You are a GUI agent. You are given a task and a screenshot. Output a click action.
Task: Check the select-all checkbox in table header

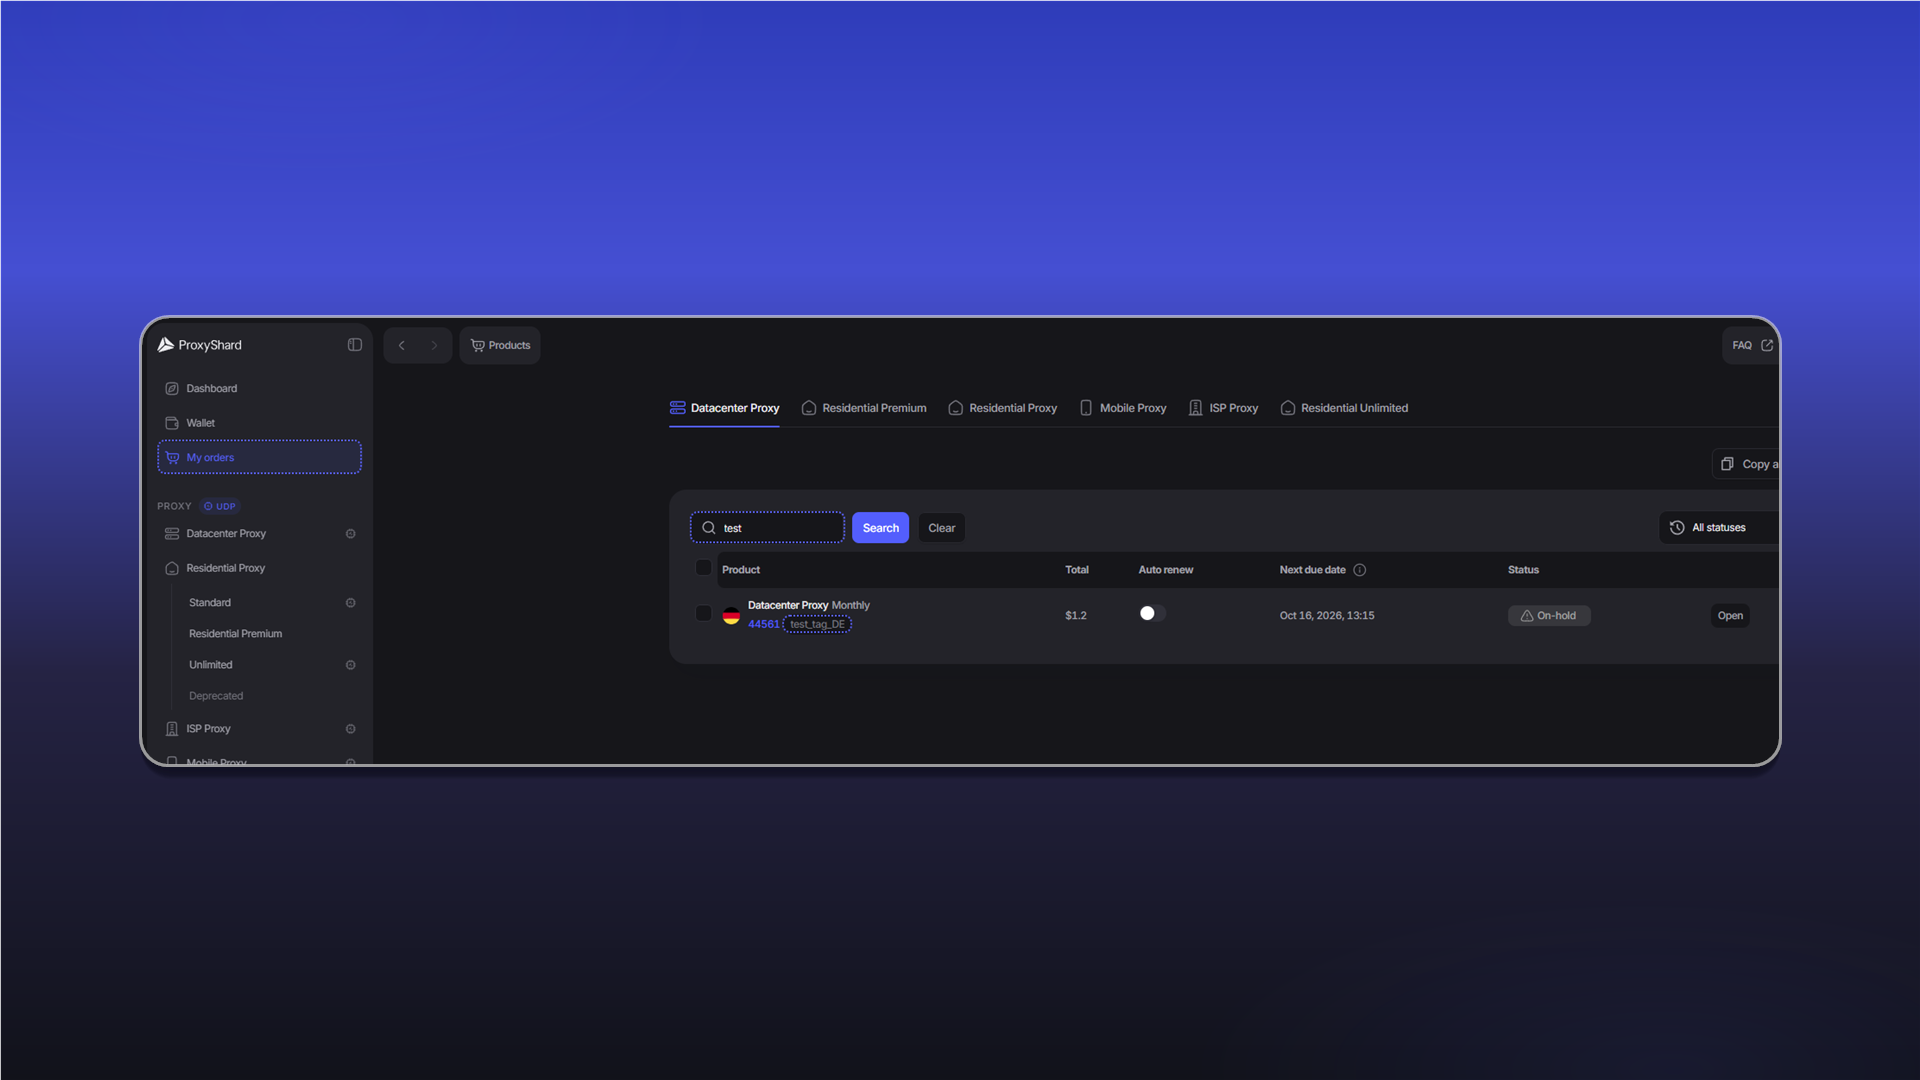(703, 568)
